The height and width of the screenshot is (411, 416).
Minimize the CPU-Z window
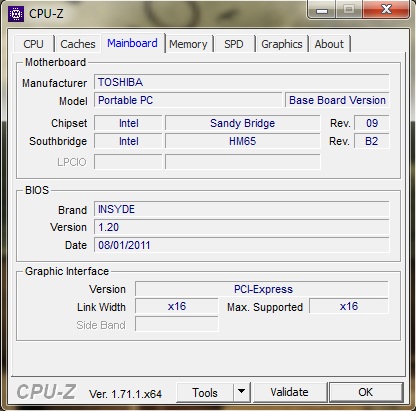pyautogui.click(x=322, y=10)
